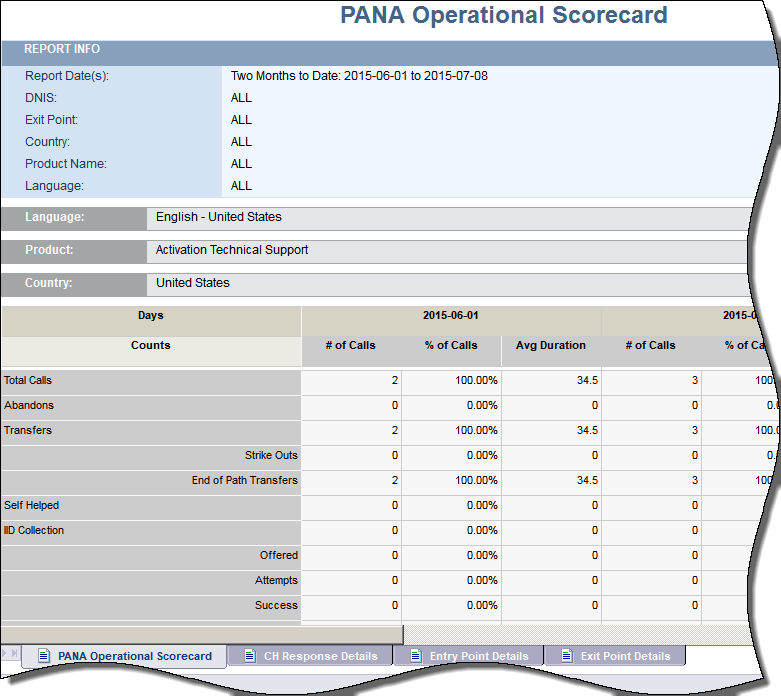Screen dimensions: 781x696
Task: Click the Language value English - United States
Action: tap(219, 217)
